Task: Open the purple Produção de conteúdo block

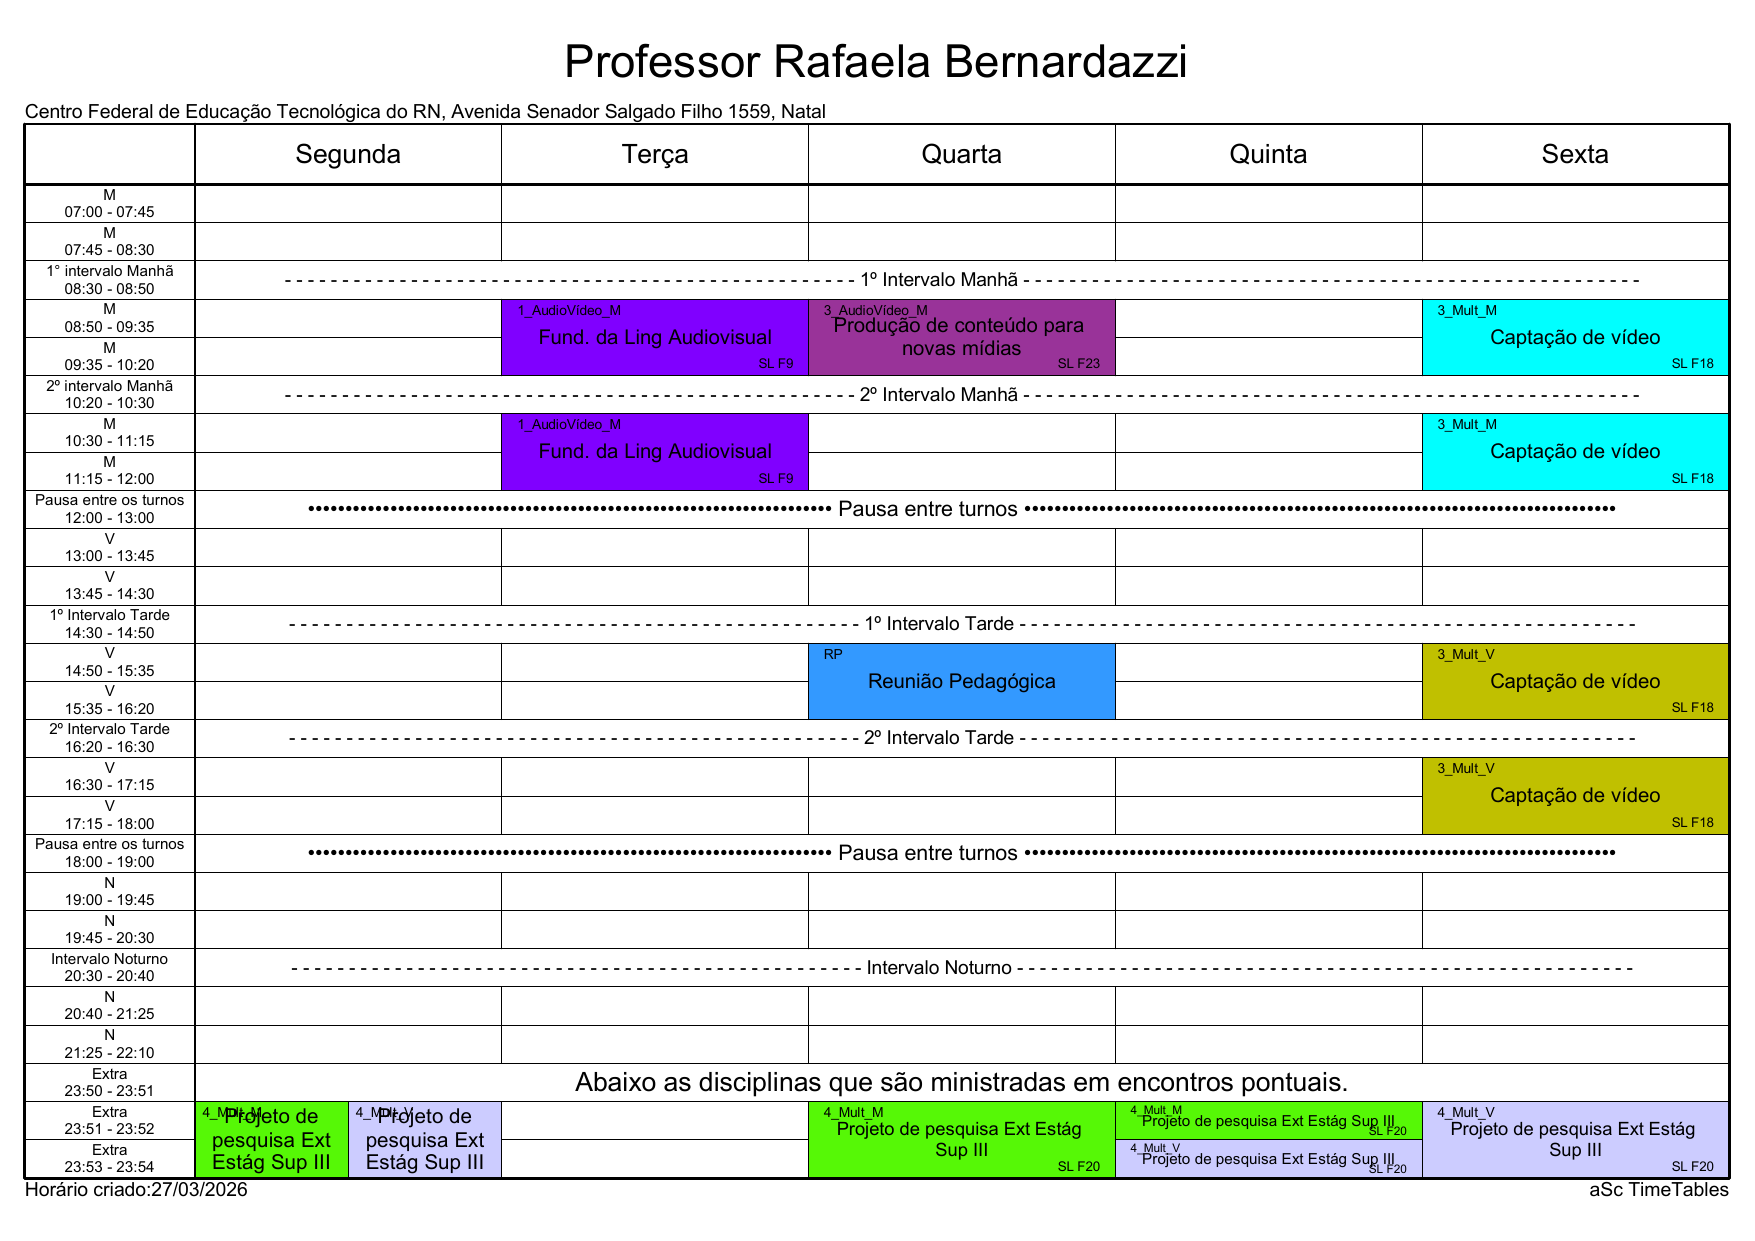Action: (960, 338)
